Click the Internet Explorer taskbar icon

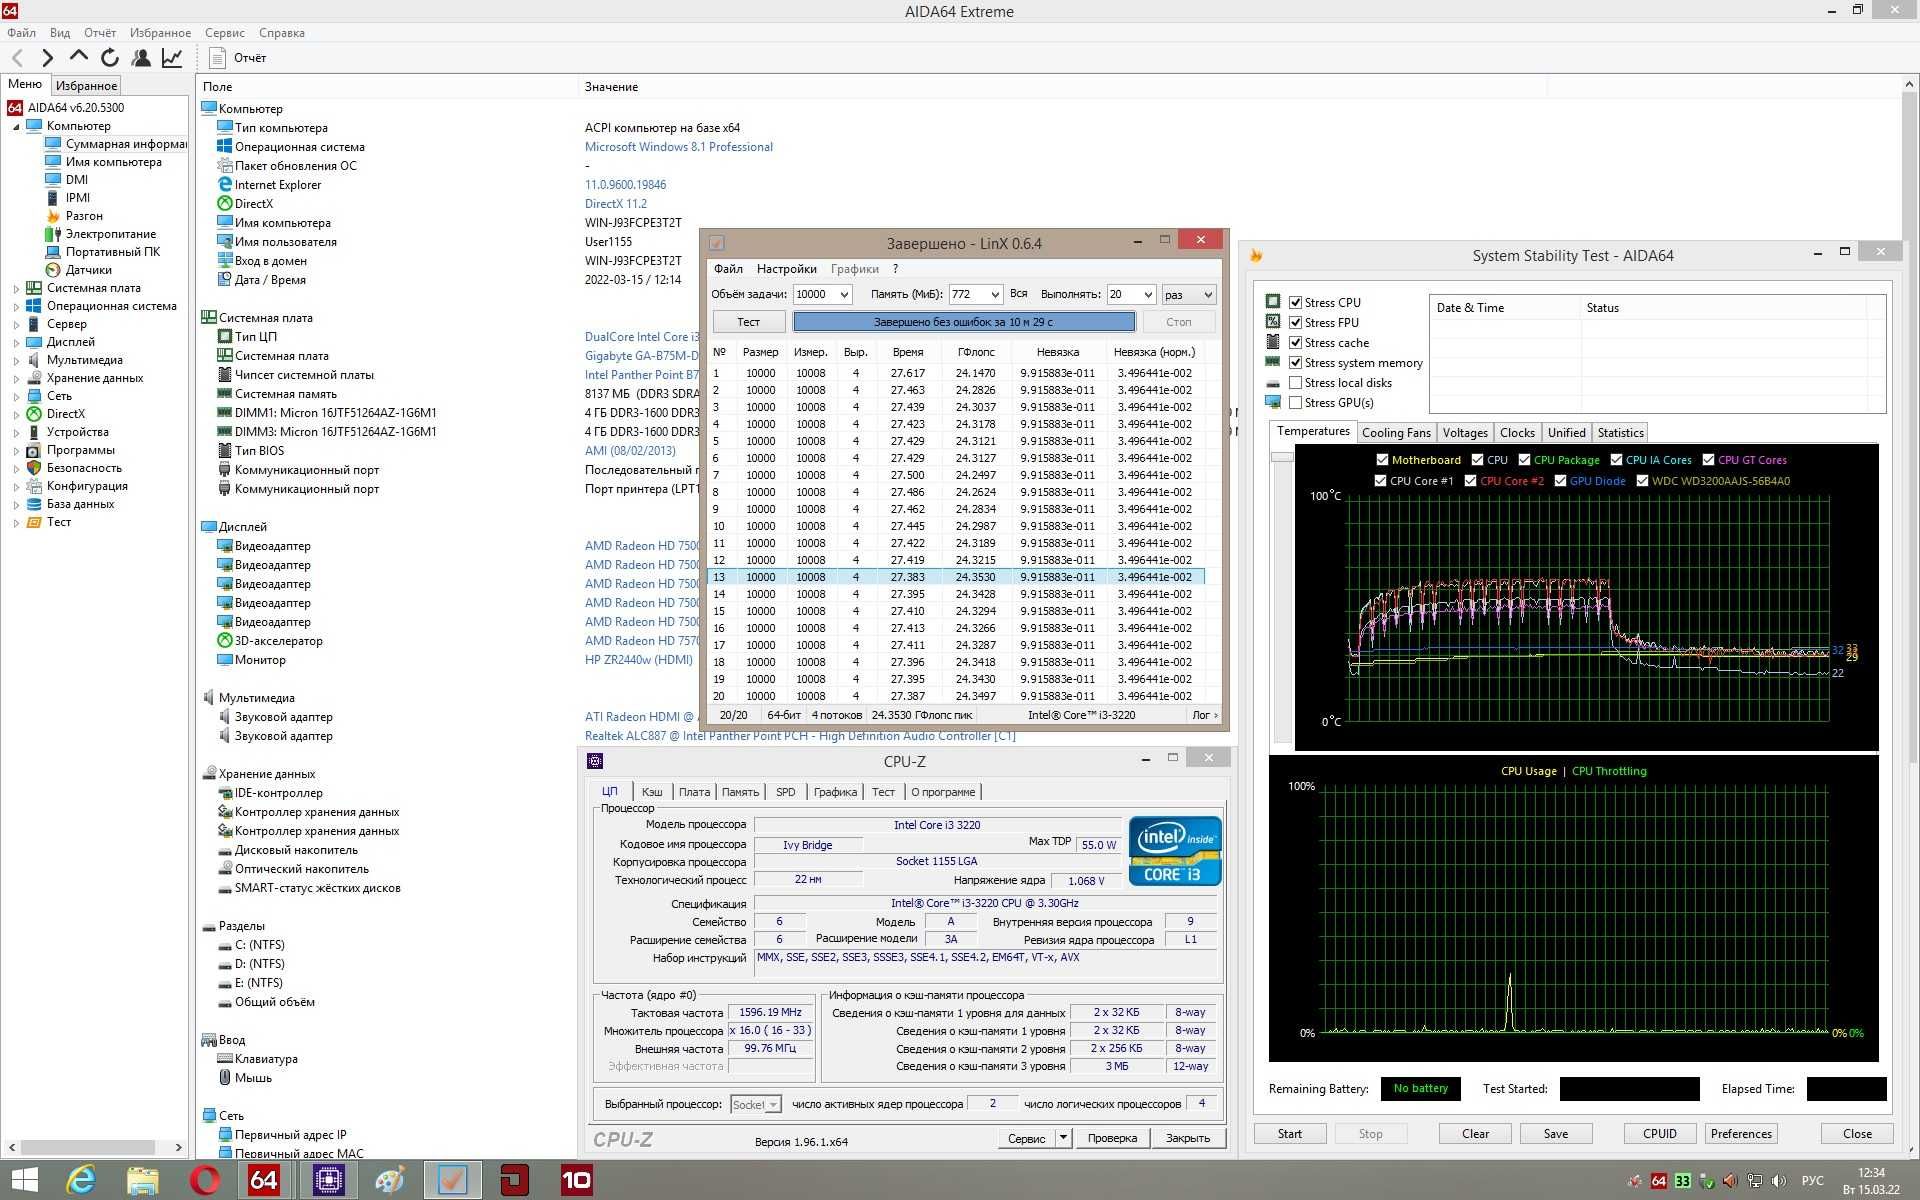pyautogui.click(x=81, y=1180)
